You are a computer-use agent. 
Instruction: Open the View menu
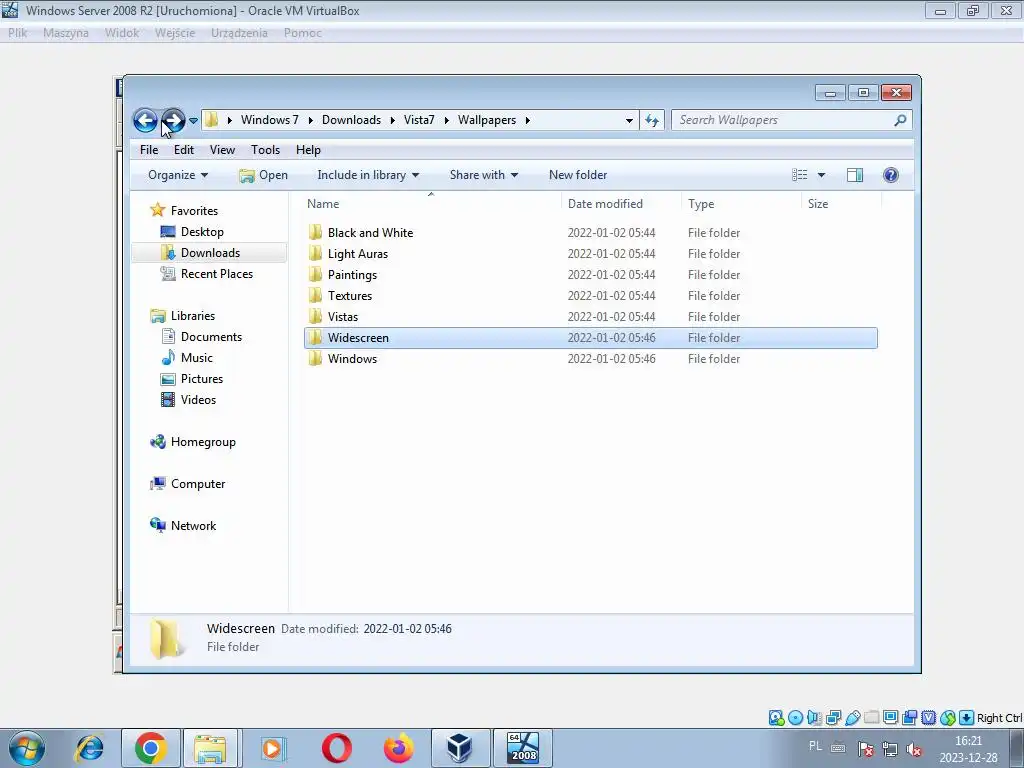point(222,150)
